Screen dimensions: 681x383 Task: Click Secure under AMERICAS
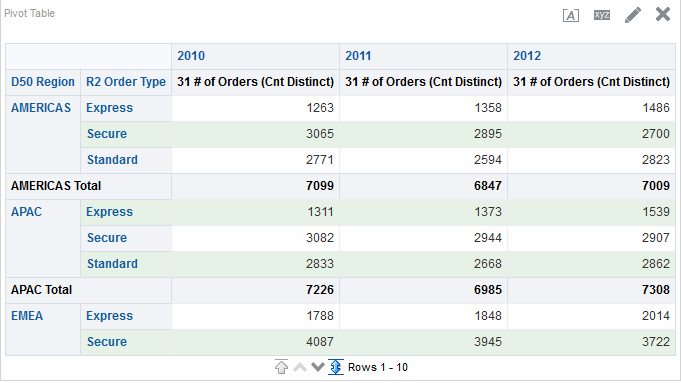click(x=107, y=134)
